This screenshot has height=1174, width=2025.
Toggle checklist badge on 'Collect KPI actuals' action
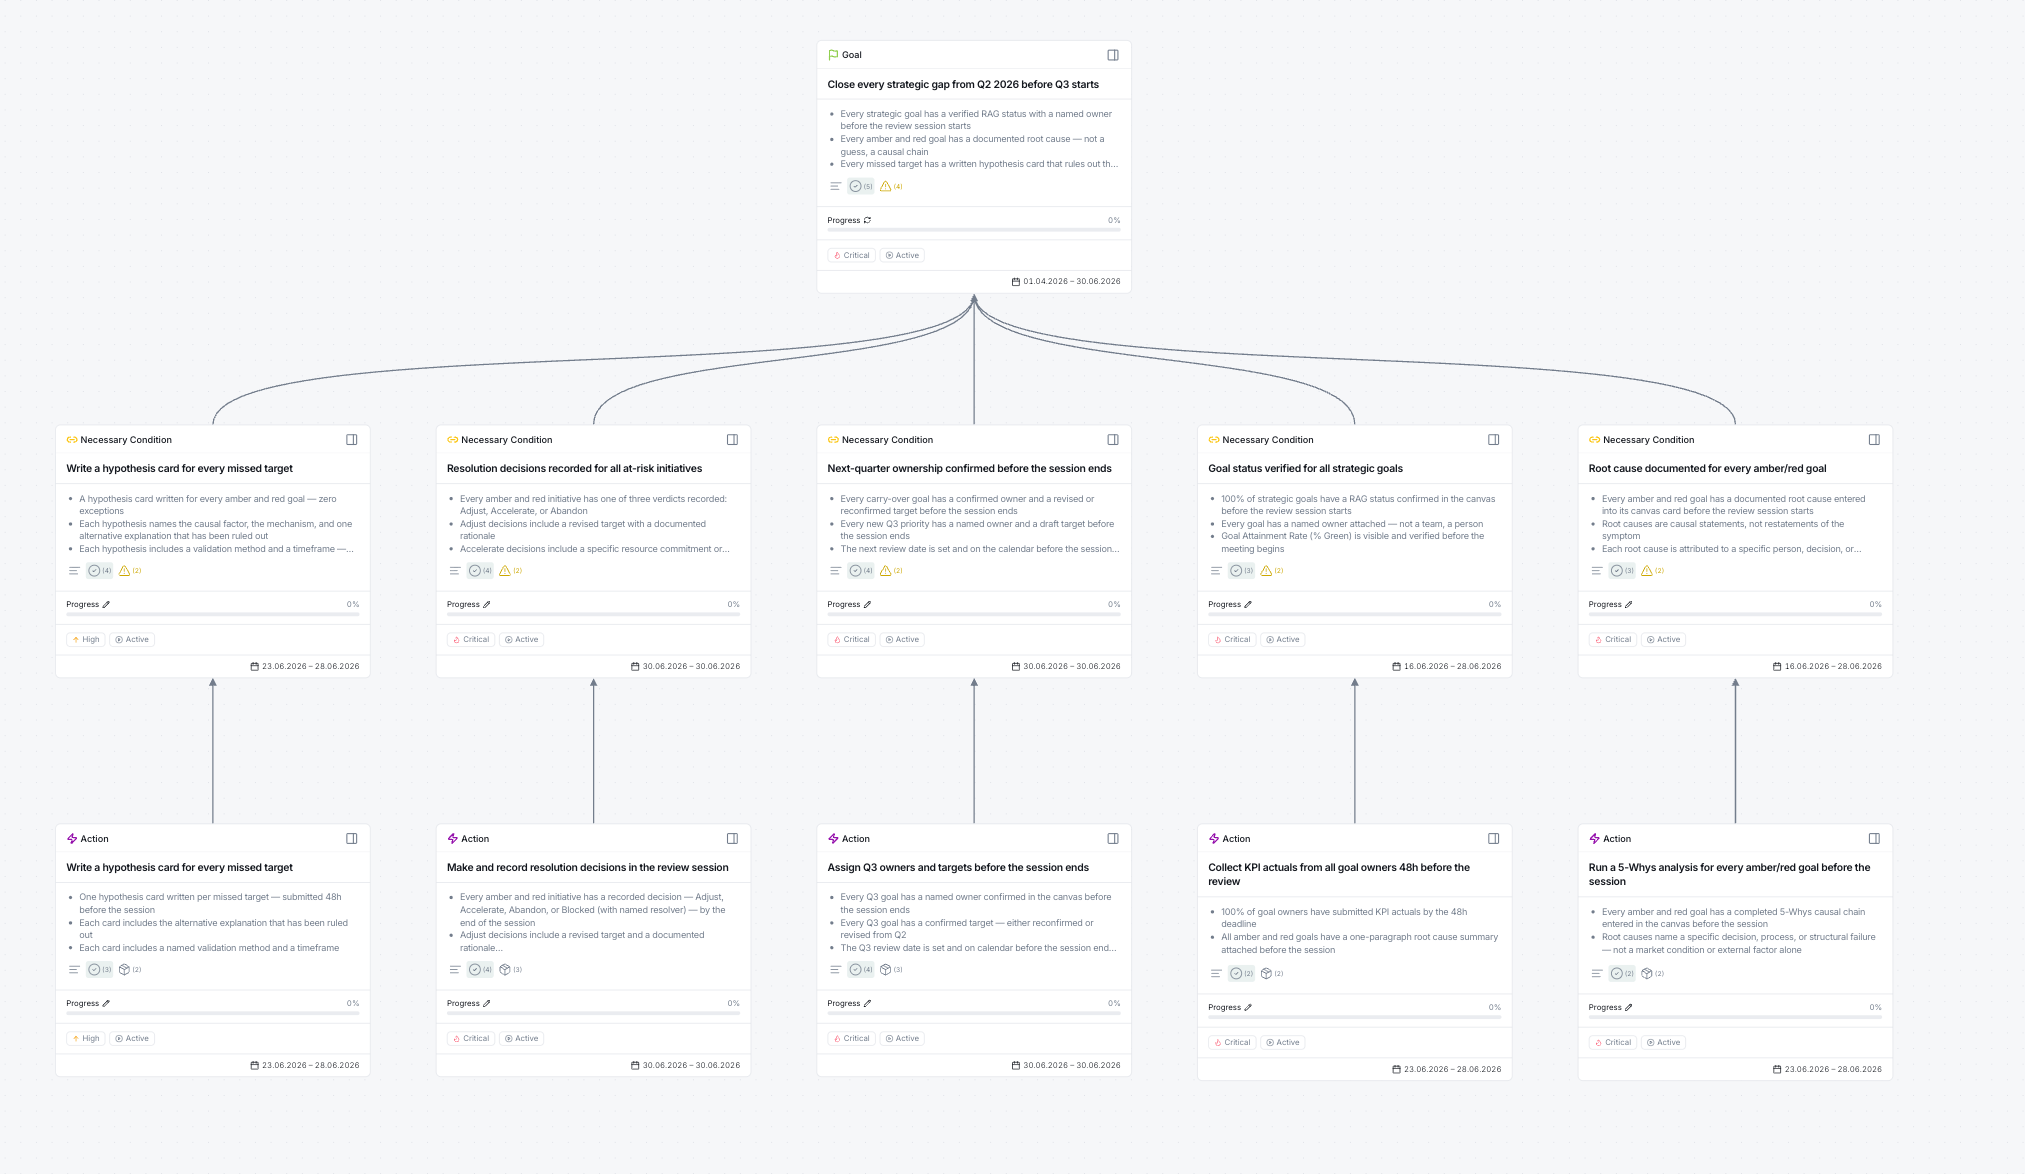point(1241,973)
